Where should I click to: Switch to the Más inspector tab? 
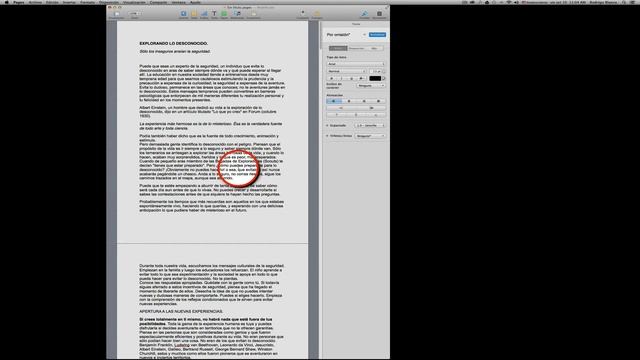(374, 48)
